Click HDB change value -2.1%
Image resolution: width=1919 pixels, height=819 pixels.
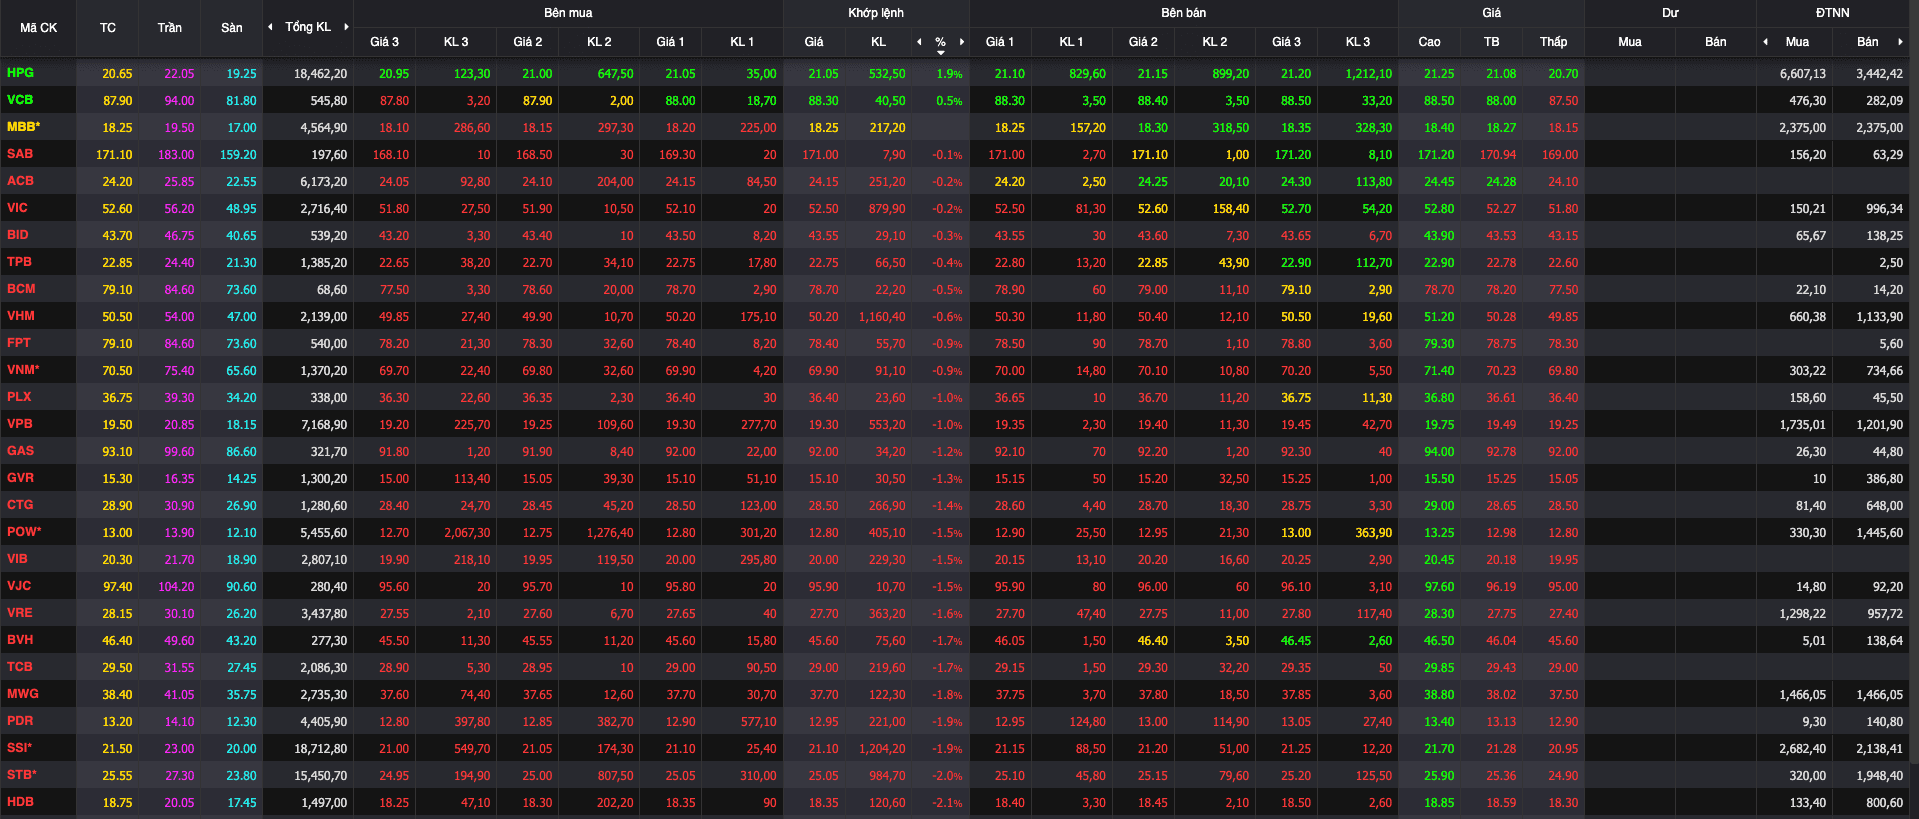tap(947, 803)
